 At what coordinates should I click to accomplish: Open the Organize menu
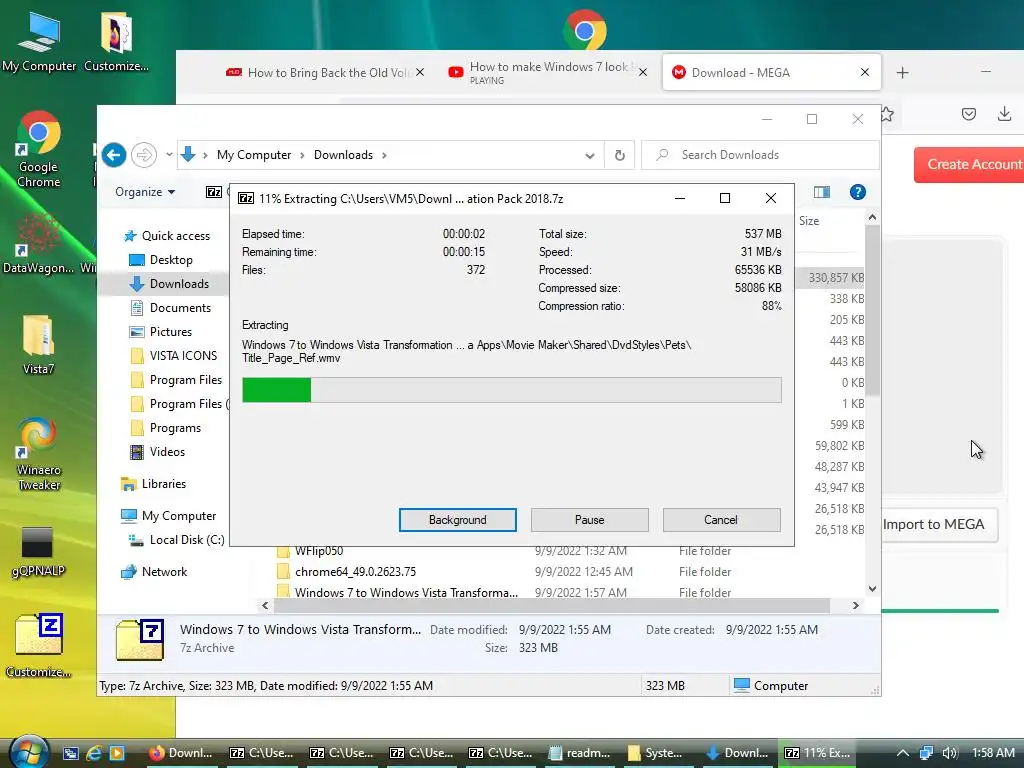[145, 192]
